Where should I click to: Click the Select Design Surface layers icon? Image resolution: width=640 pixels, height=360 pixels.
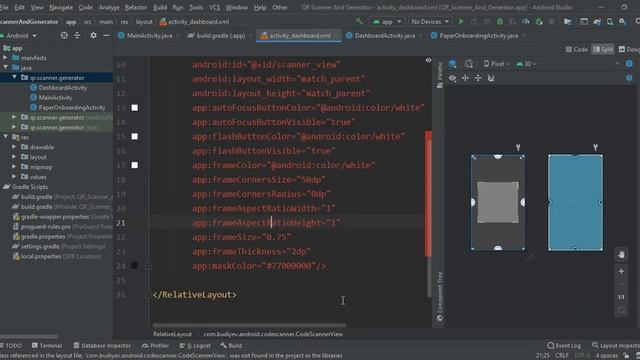[x=453, y=64]
